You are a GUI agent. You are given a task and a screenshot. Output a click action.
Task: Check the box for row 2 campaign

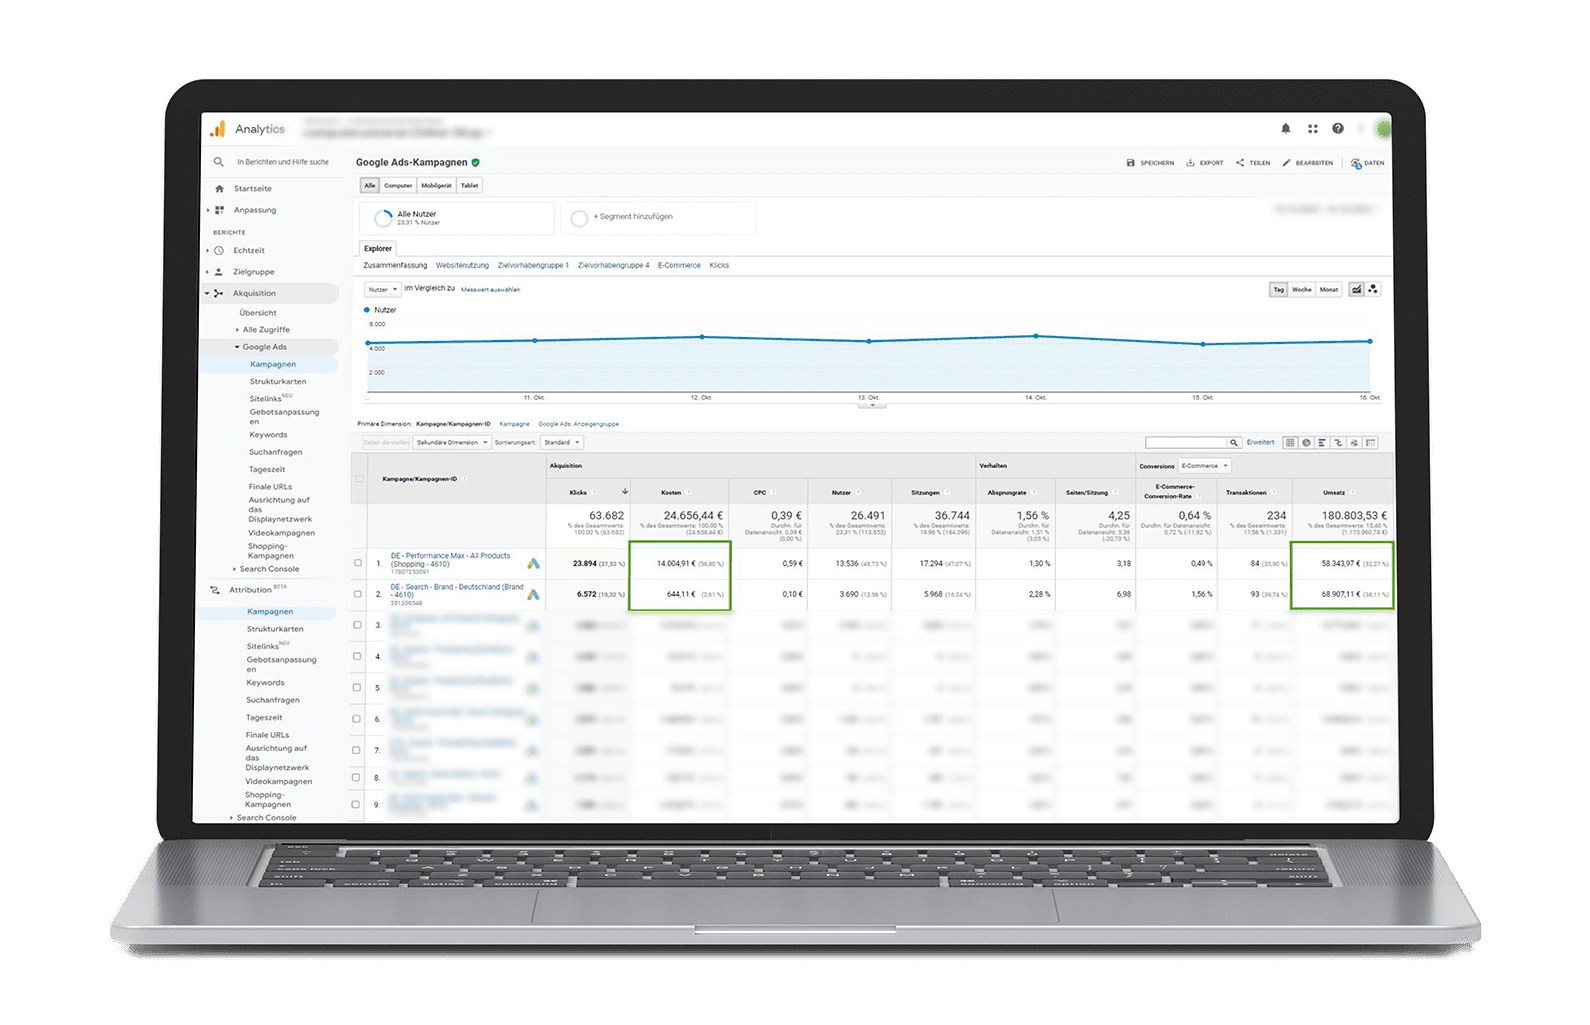(x=358, y=593)
